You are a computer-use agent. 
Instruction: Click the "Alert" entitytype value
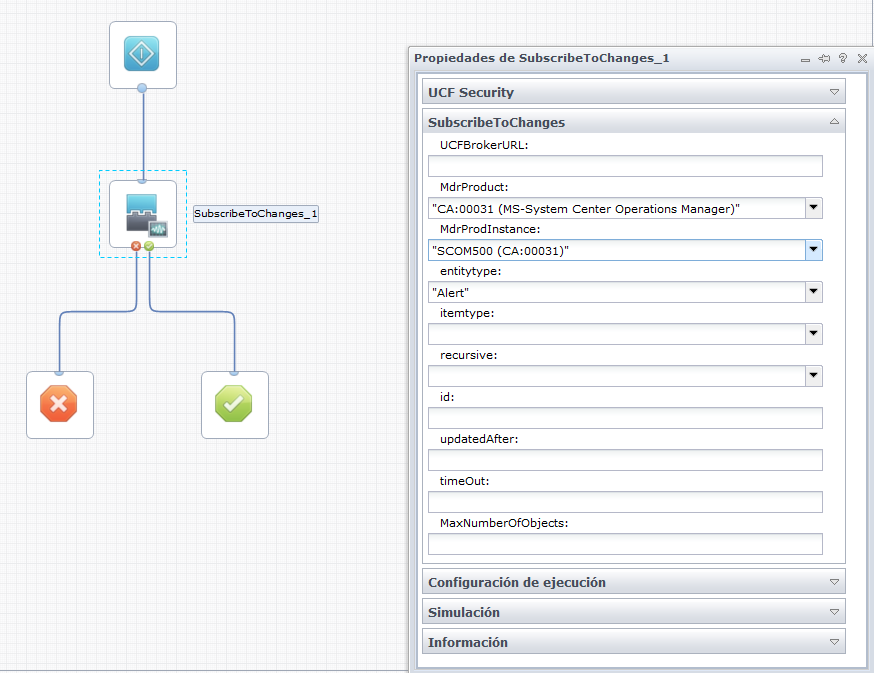click(x=450, y=293)
